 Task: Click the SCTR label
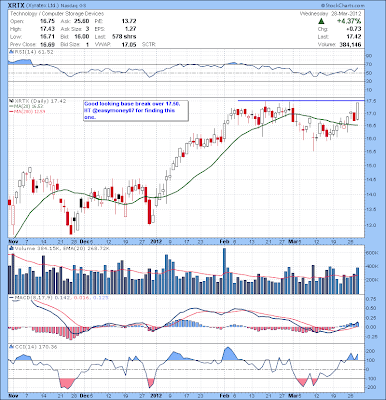[x=149, y=44]
